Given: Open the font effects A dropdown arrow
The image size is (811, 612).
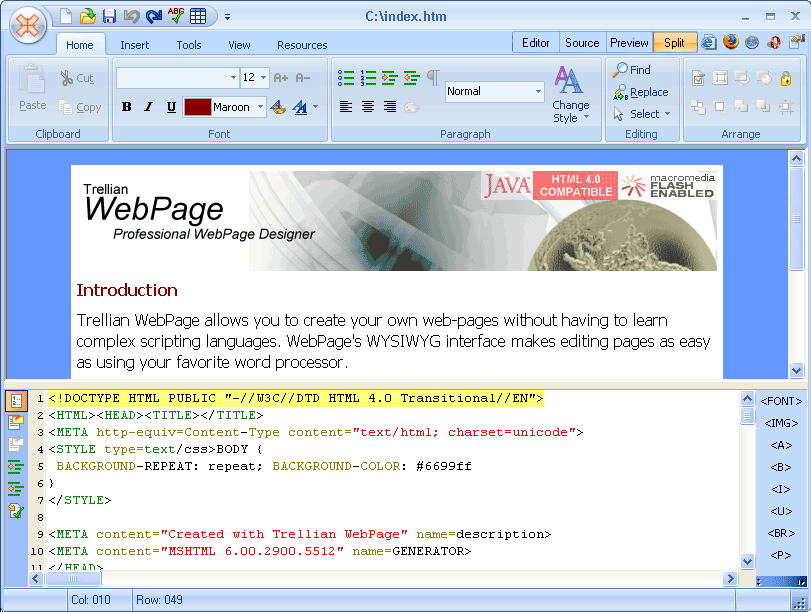Looking at the screenshot, I should pyautogui.click(x=316, y=107).
